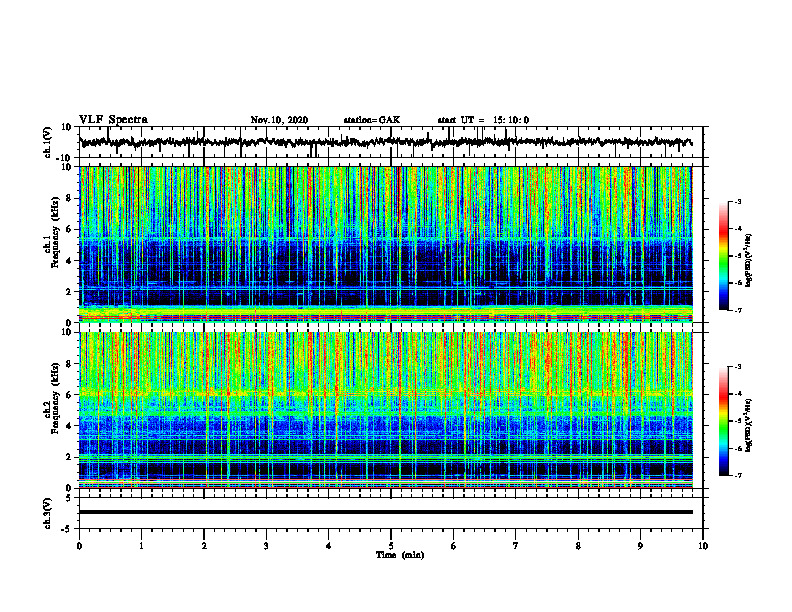Click the "Time (min)" x-axis label
Image resolution: width=792 pixels, height=612 pixels.
[x=400, y=555]
